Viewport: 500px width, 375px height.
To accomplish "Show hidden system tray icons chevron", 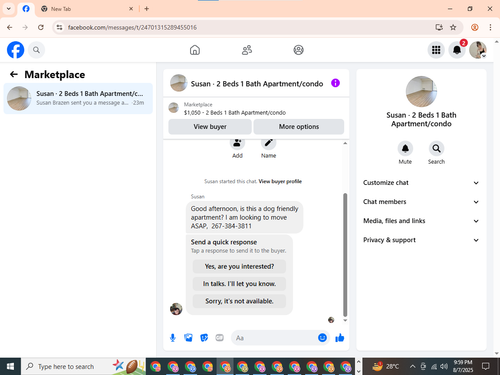I will click(412, 367).
